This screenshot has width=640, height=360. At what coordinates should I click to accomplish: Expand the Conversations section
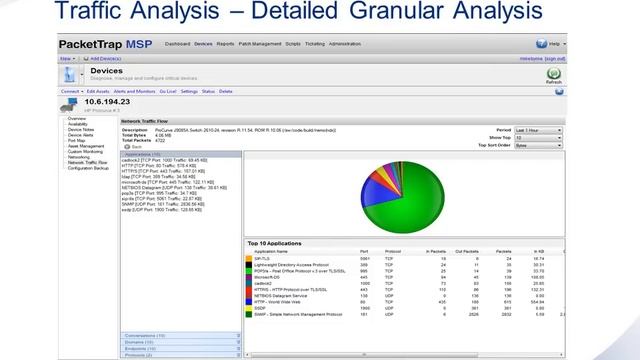coord(181,336)
